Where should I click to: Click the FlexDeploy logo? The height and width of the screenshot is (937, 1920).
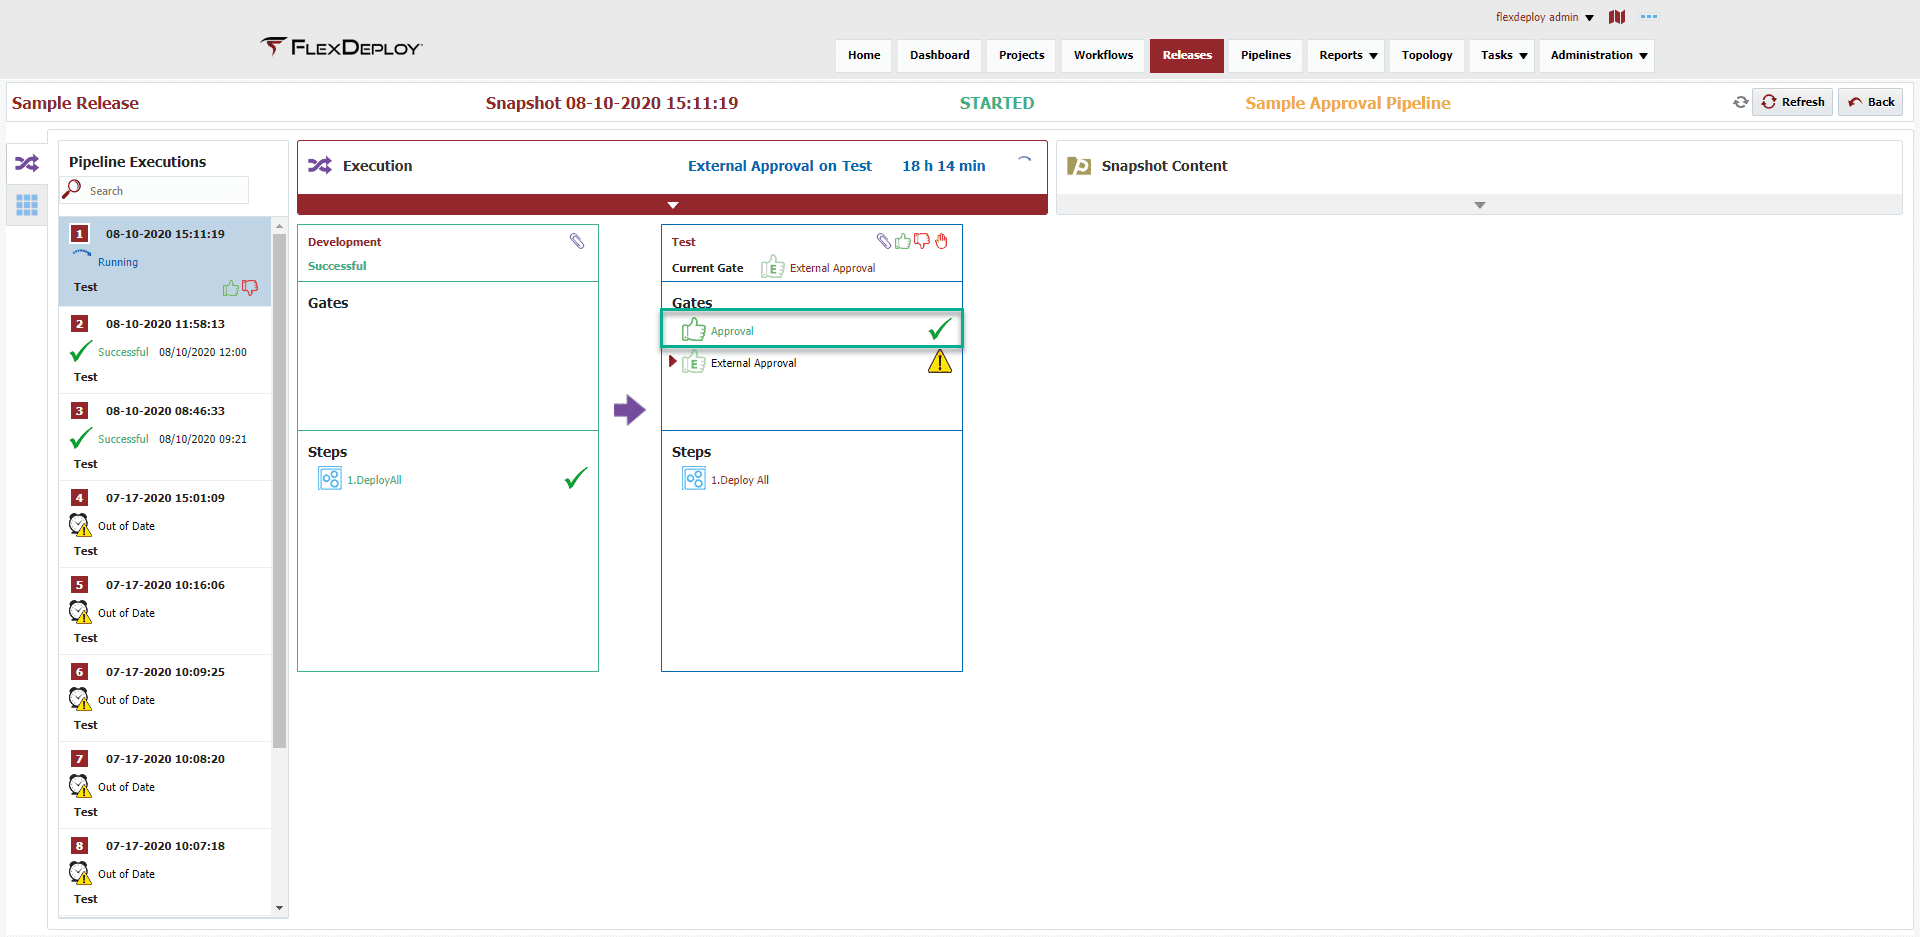tap(342, 47)
